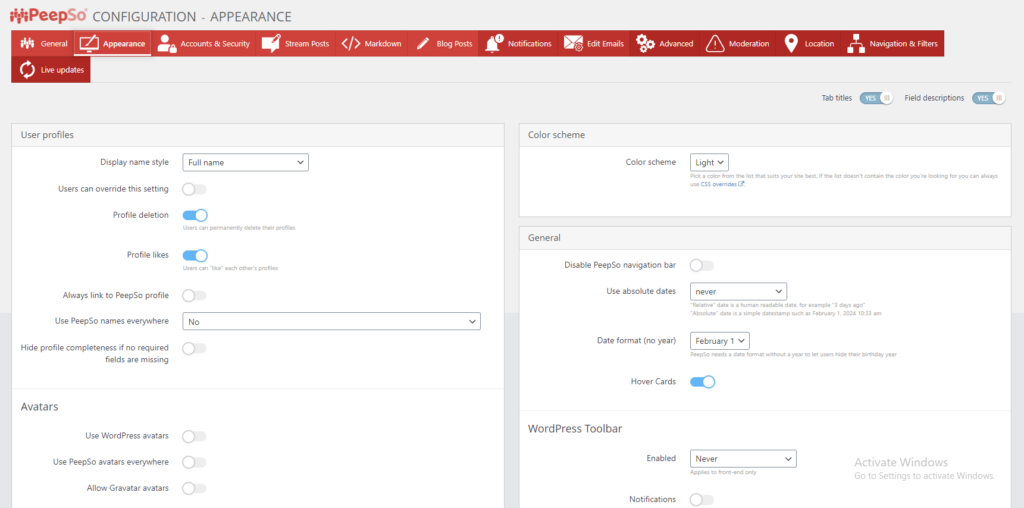Turn off the Hover Cards switch
This screenshot has height=508, width=1024.
tap(703, 382)
